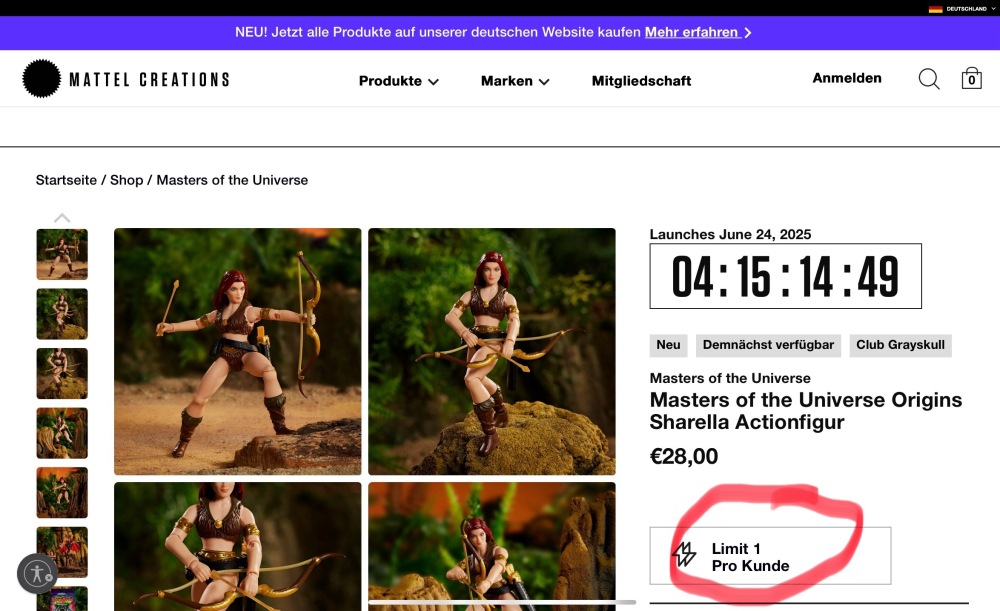Open the bottom-right jungle scene image

pyautogui.click(x=492, y=547)
